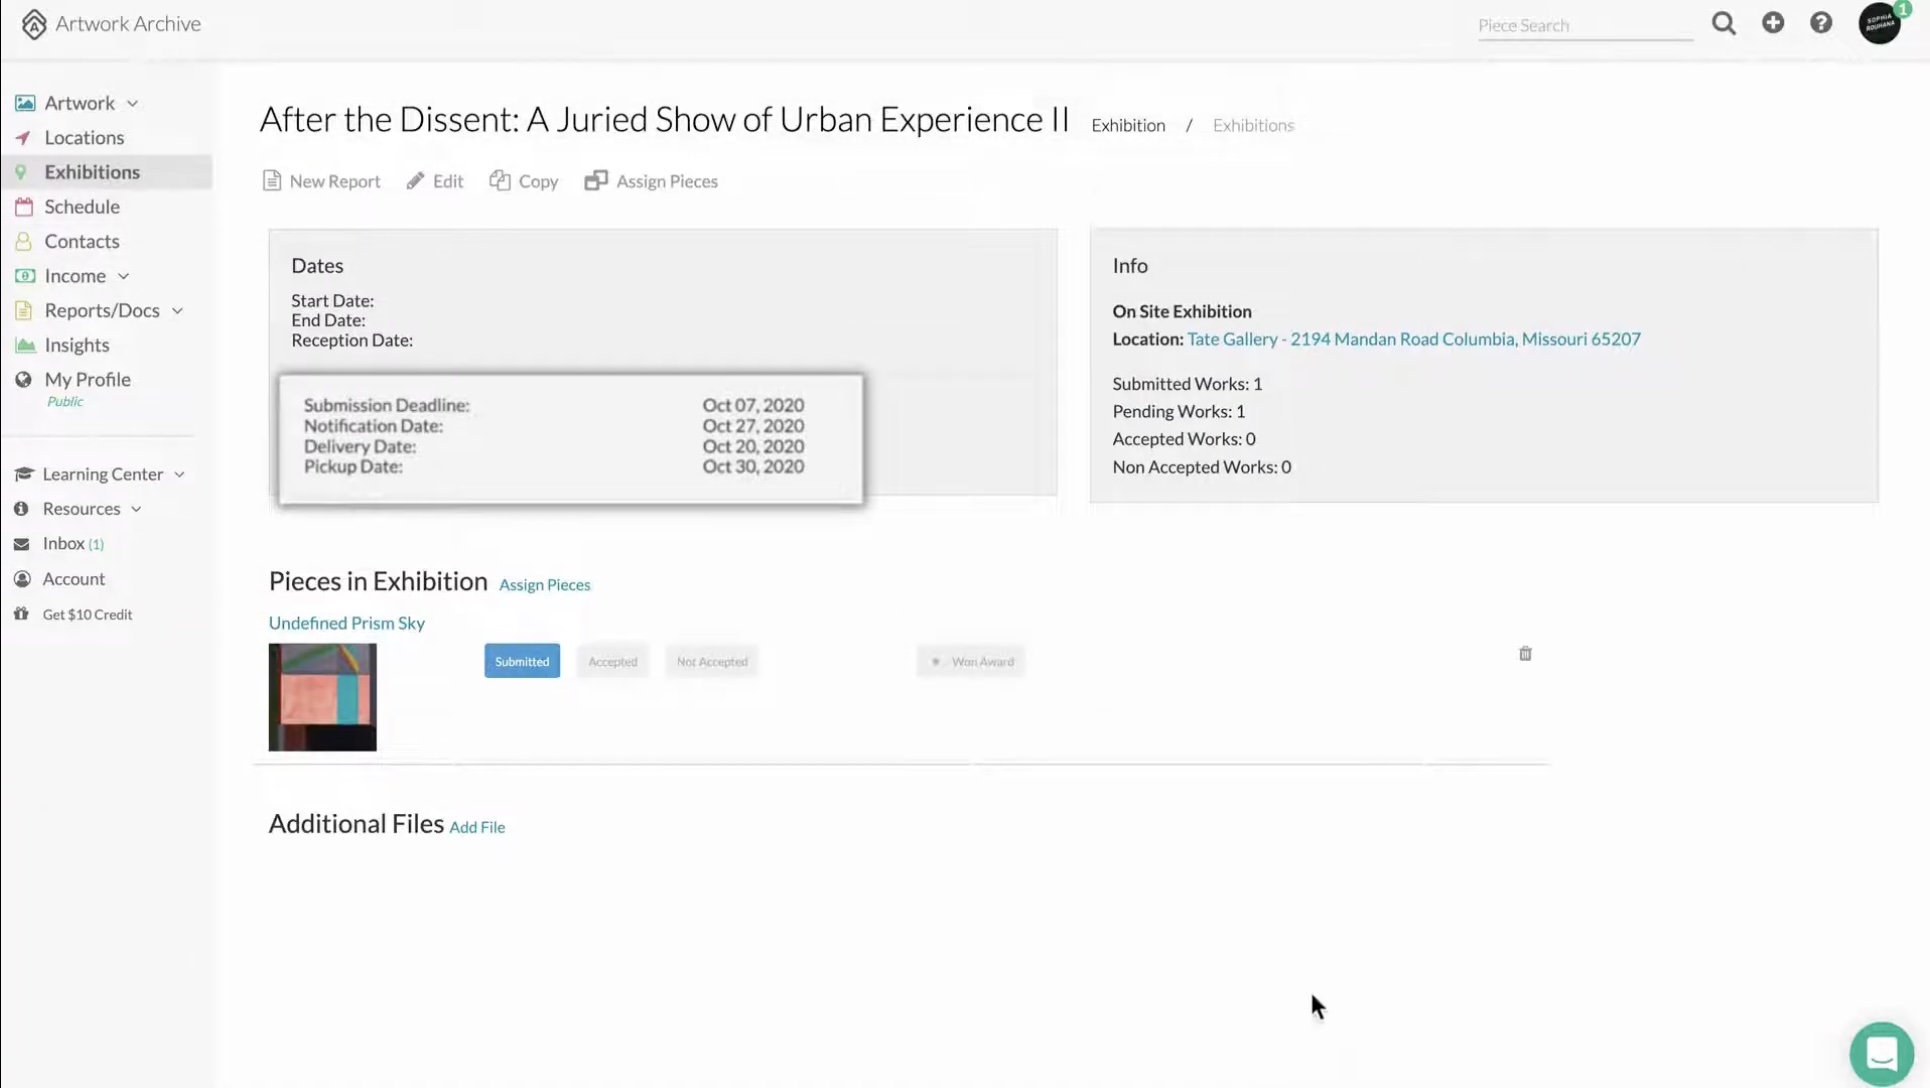
Task: Click the Income money icon
Action: (x=25, y=276)
